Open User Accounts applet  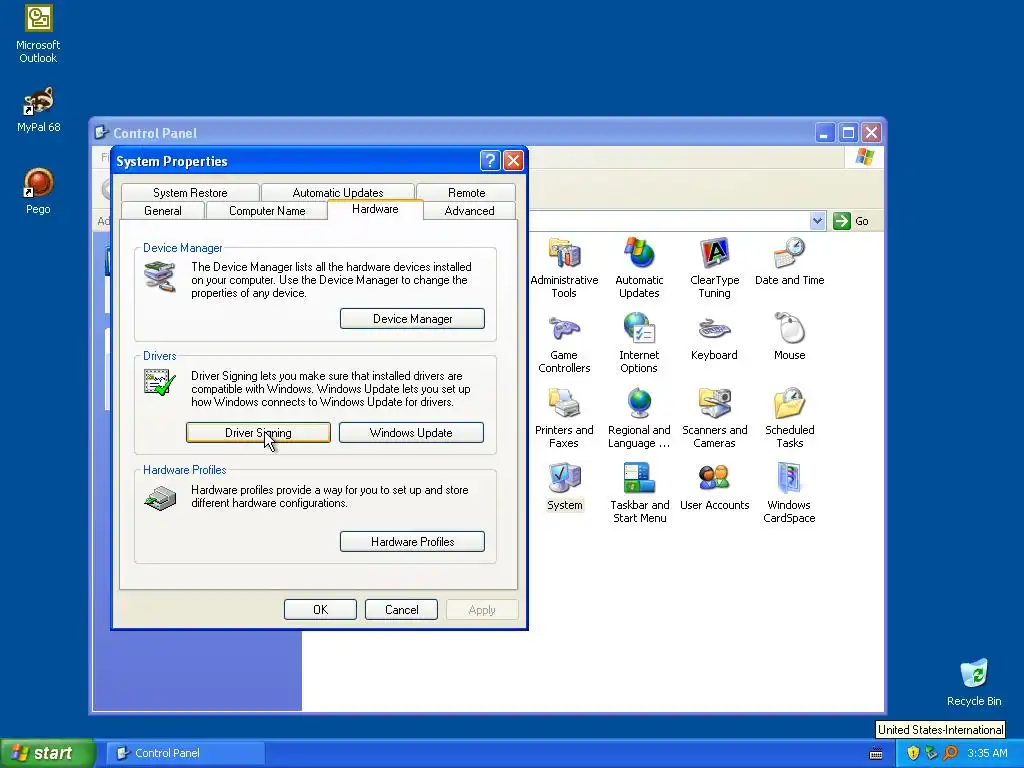714,487
